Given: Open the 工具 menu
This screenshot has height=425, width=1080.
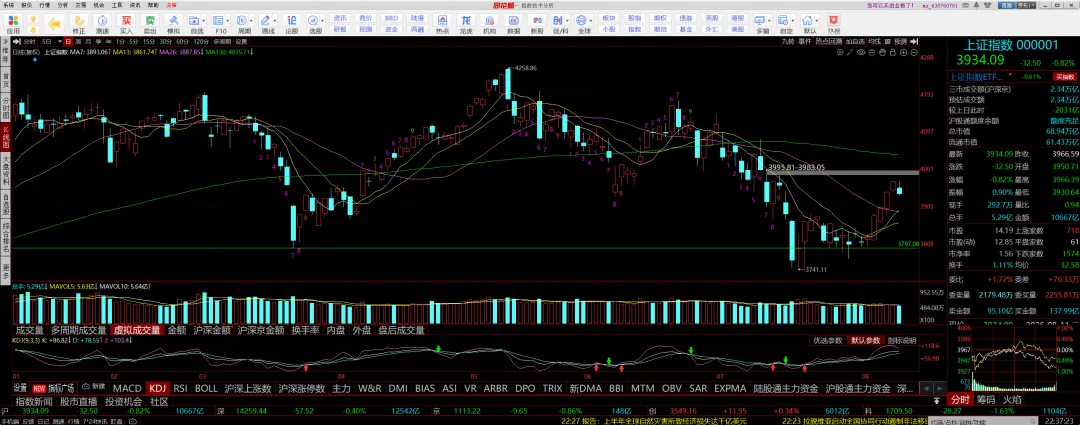Looking at the screenshot, I should tap(116, 4).
